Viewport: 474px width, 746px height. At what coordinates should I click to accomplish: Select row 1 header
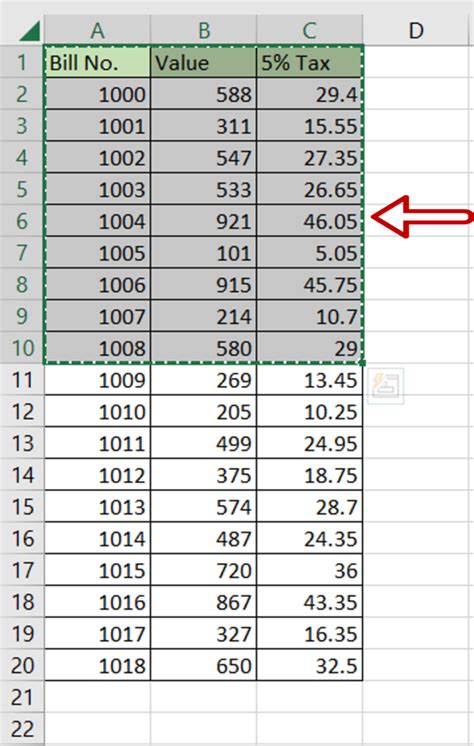(x=22, y=62)
